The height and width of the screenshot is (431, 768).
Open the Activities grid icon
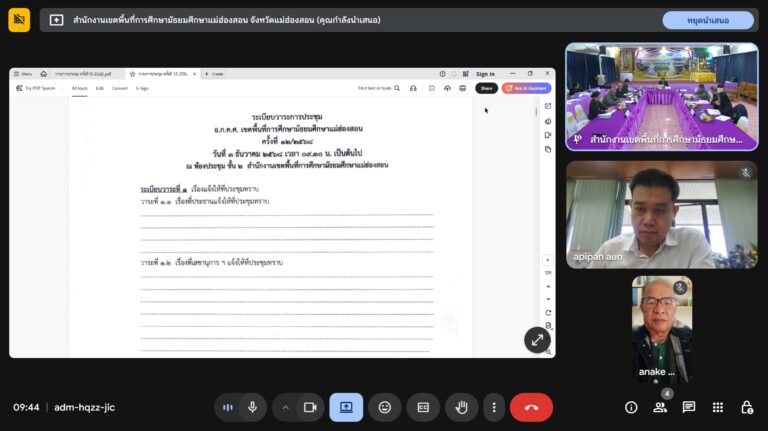718,407
